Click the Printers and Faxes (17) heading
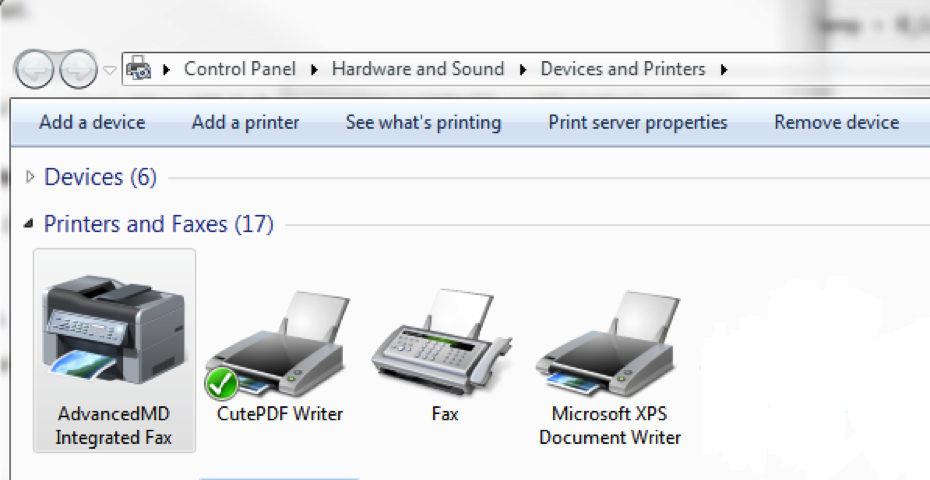Screen dimensions: 930x480 pos(159,224)
